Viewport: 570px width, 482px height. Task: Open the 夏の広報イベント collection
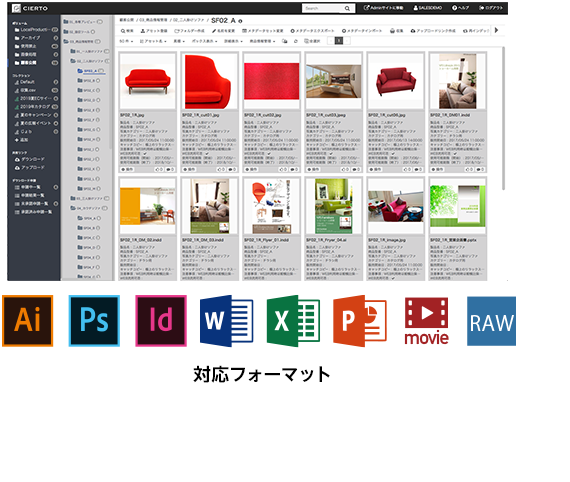[36, 123]
